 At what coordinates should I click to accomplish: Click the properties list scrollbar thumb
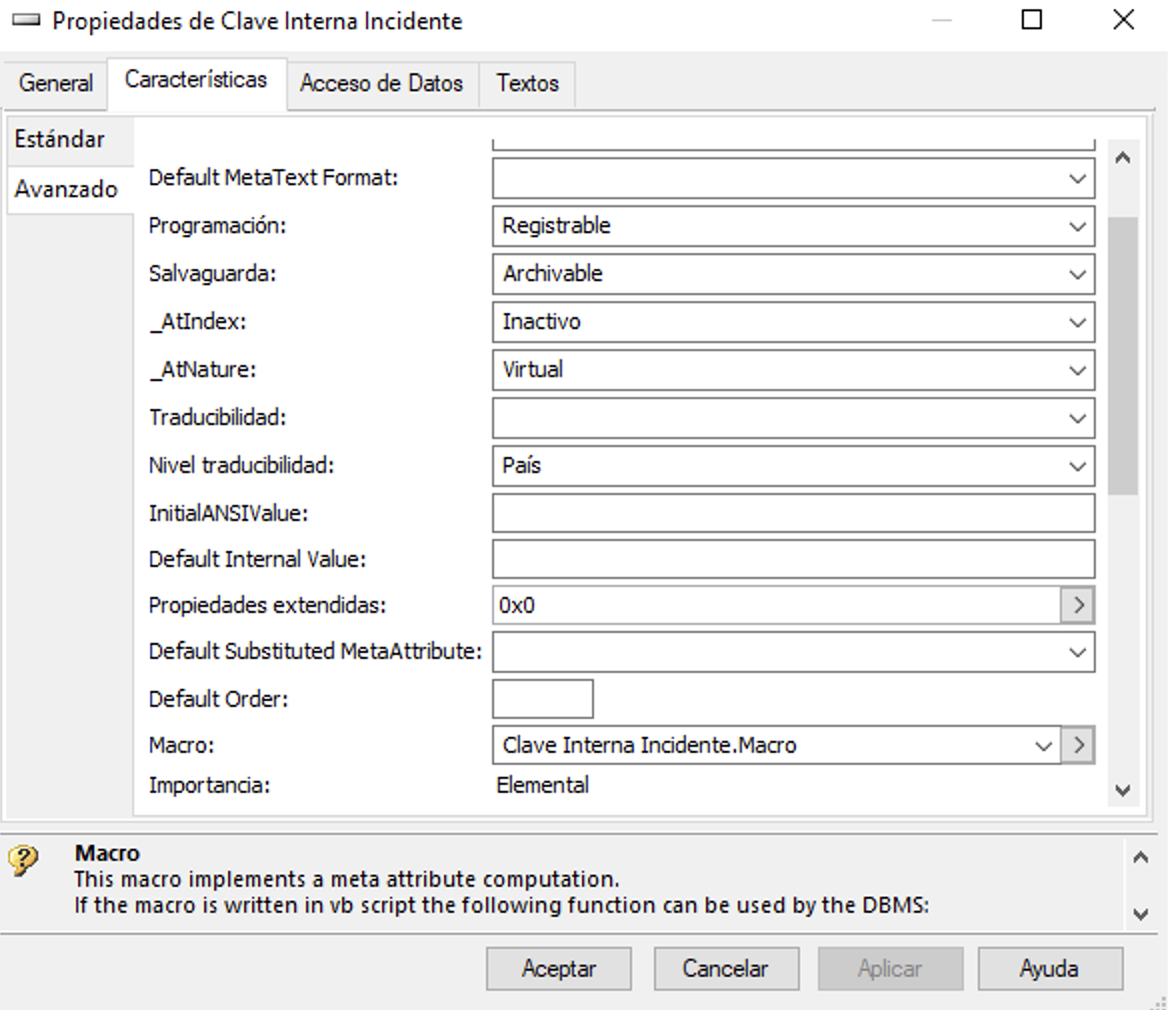(x=1123, y=355)
